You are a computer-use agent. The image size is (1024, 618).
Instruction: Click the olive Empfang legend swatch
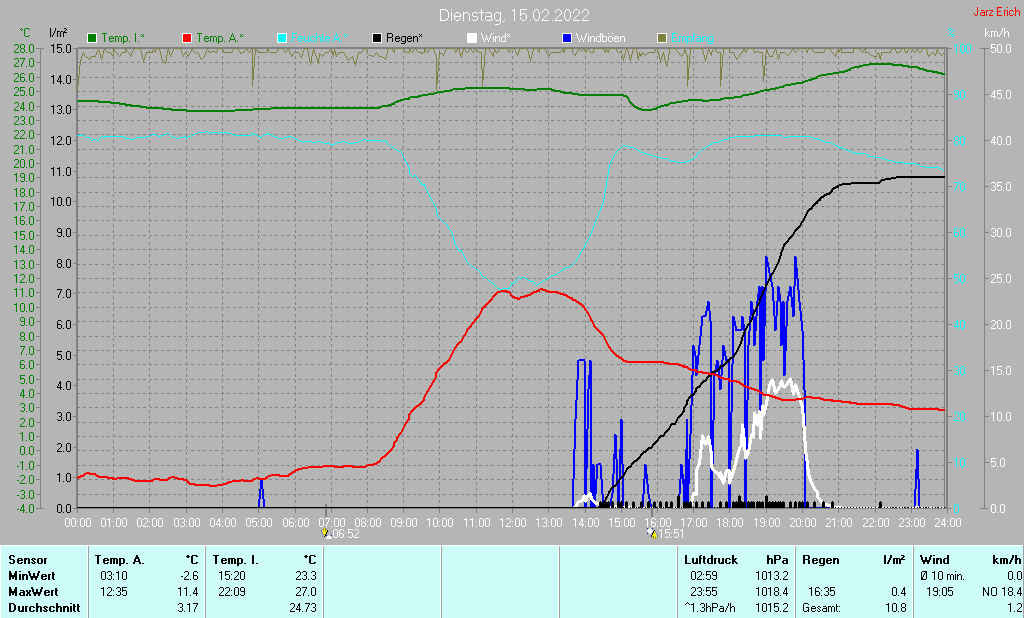[x=662, y=38]
